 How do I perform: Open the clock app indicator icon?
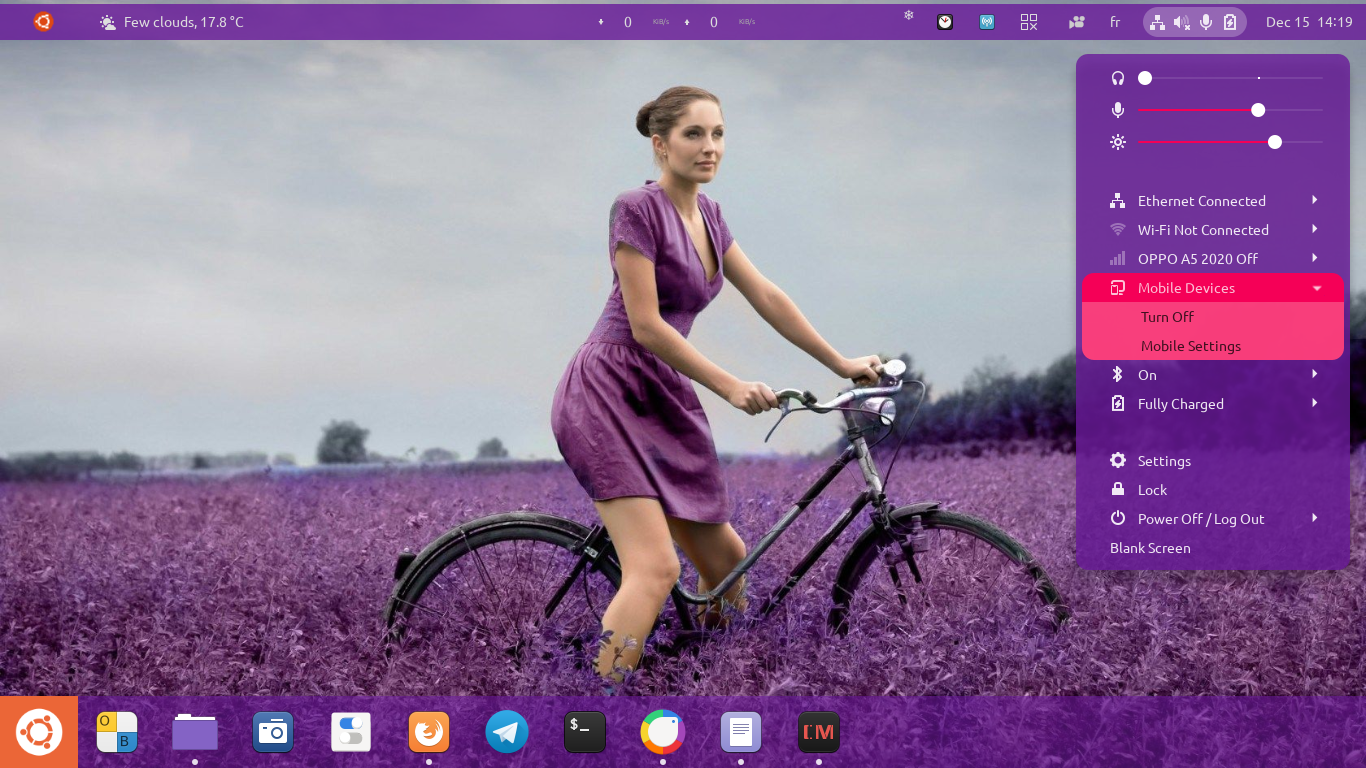click(x=945, y=22)
